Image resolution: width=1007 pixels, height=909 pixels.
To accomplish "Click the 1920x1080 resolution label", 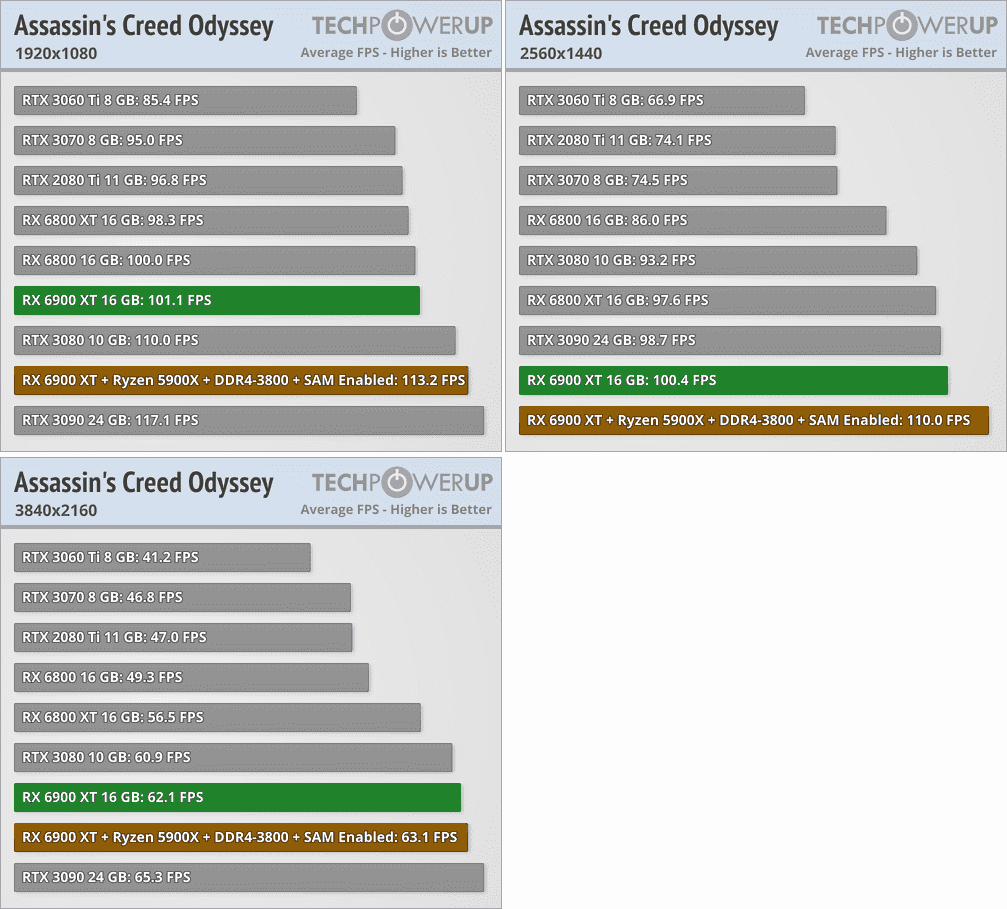I will [x=56, y=53].
